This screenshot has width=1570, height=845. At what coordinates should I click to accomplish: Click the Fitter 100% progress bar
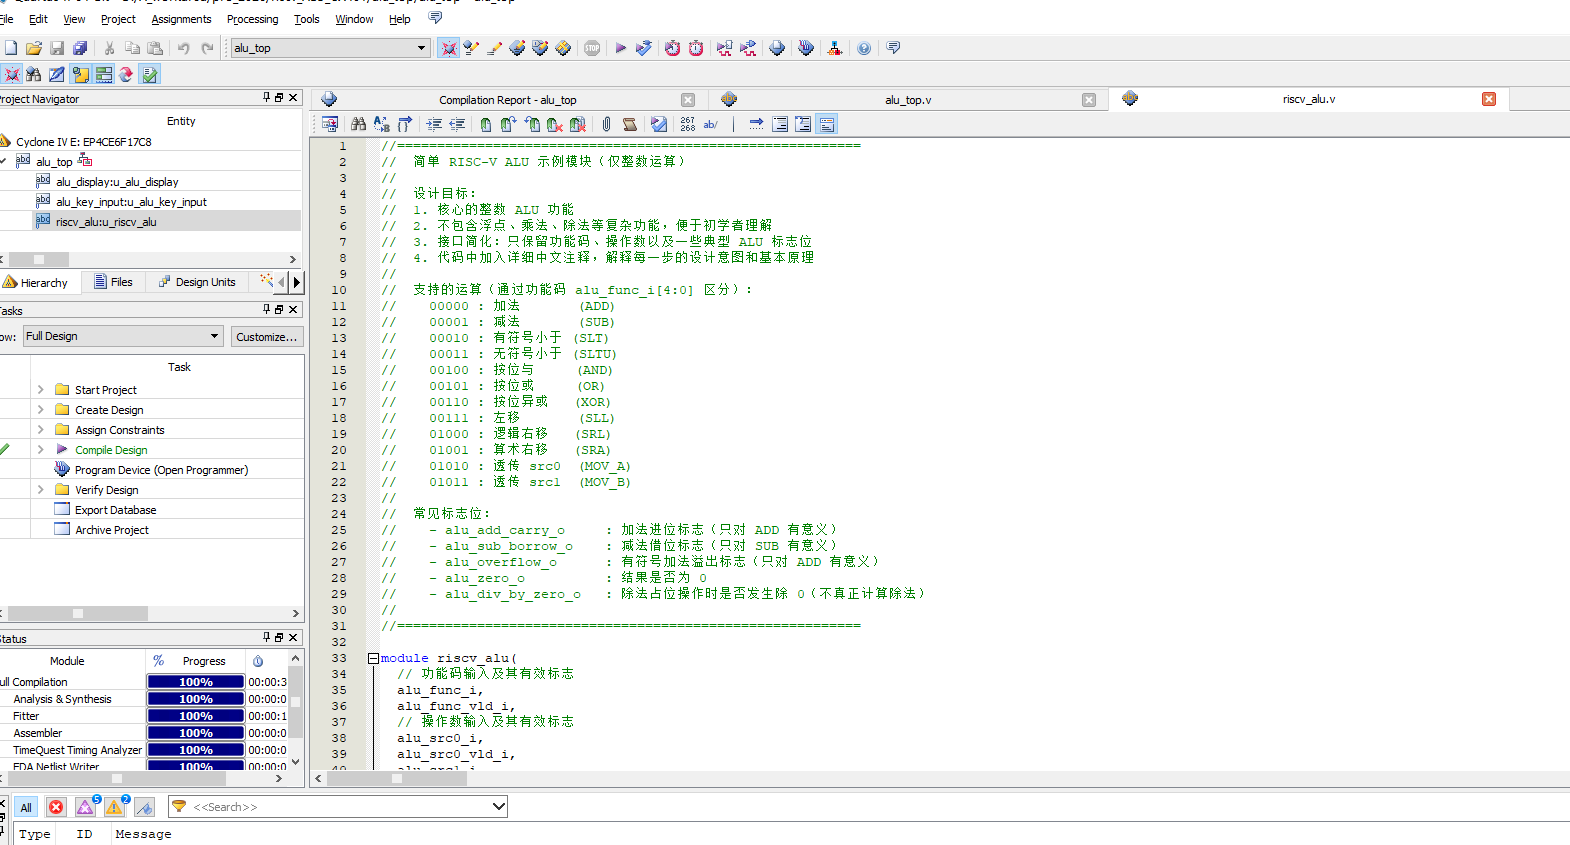pyautogui.click(x=196, y=716)
